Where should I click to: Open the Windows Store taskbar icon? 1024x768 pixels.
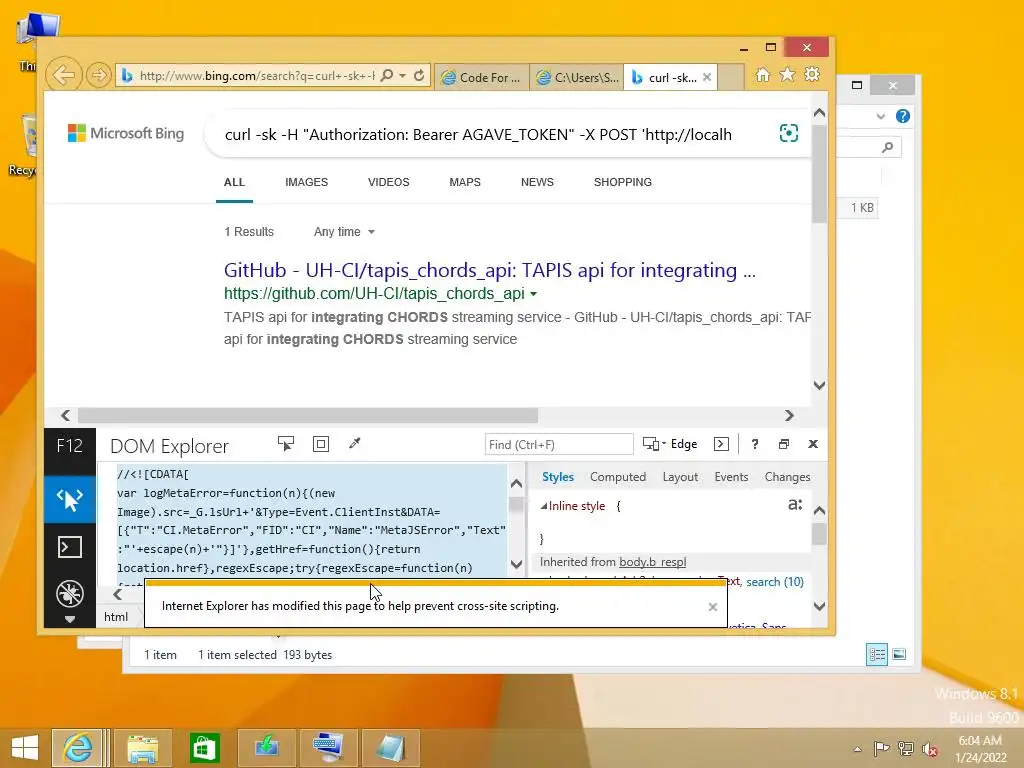tap(204, 748)
